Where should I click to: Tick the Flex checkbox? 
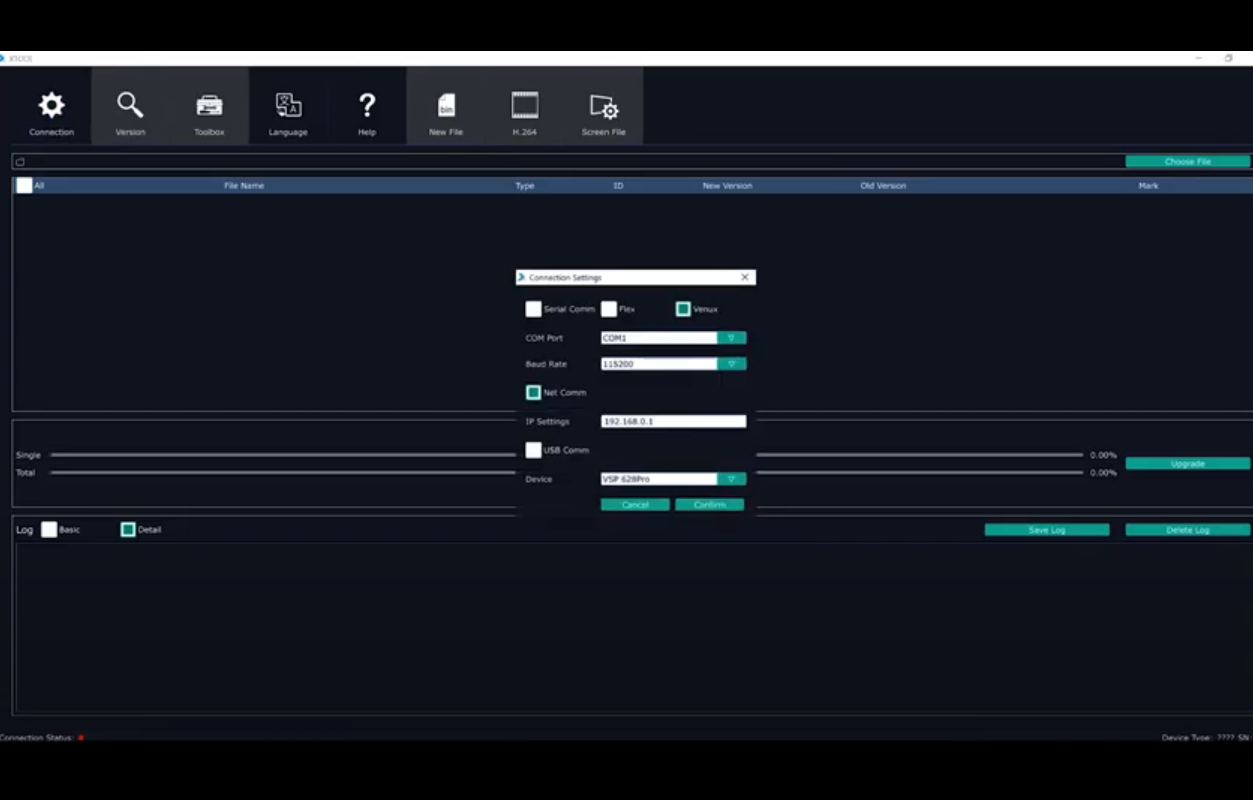pos(609,309)
